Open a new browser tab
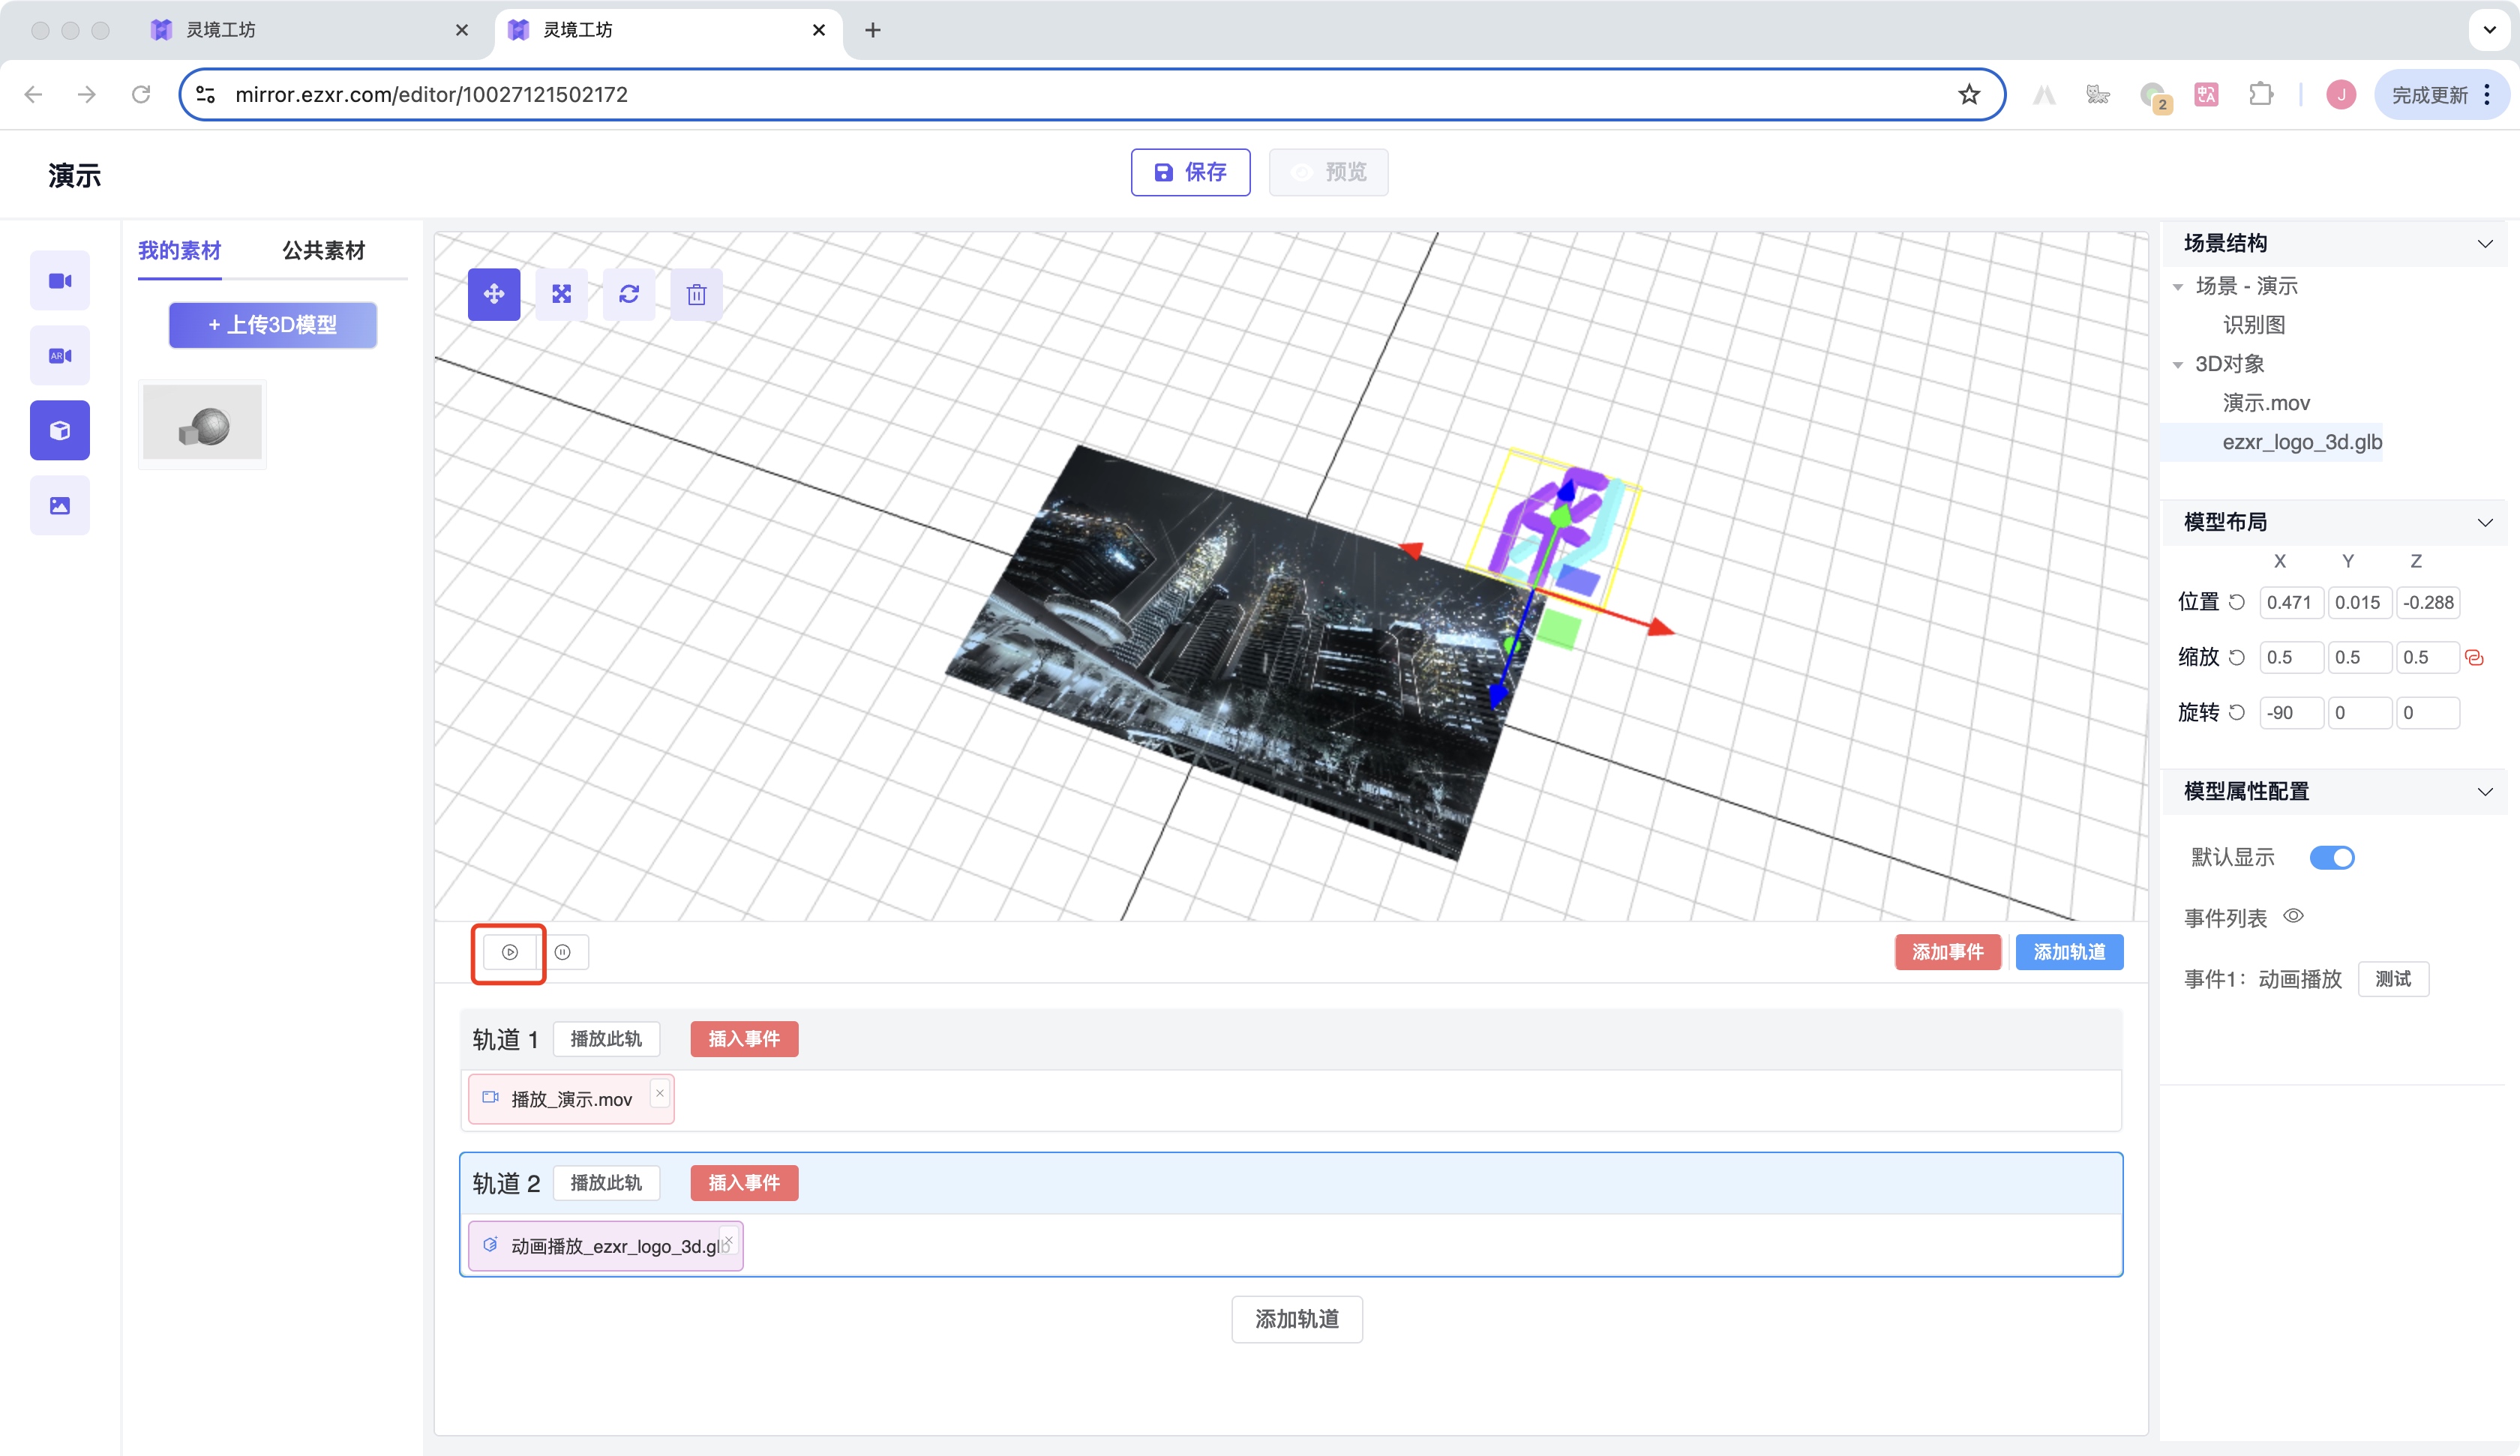The width and height of the screenshot is (2520, 1456). (873, 30)
